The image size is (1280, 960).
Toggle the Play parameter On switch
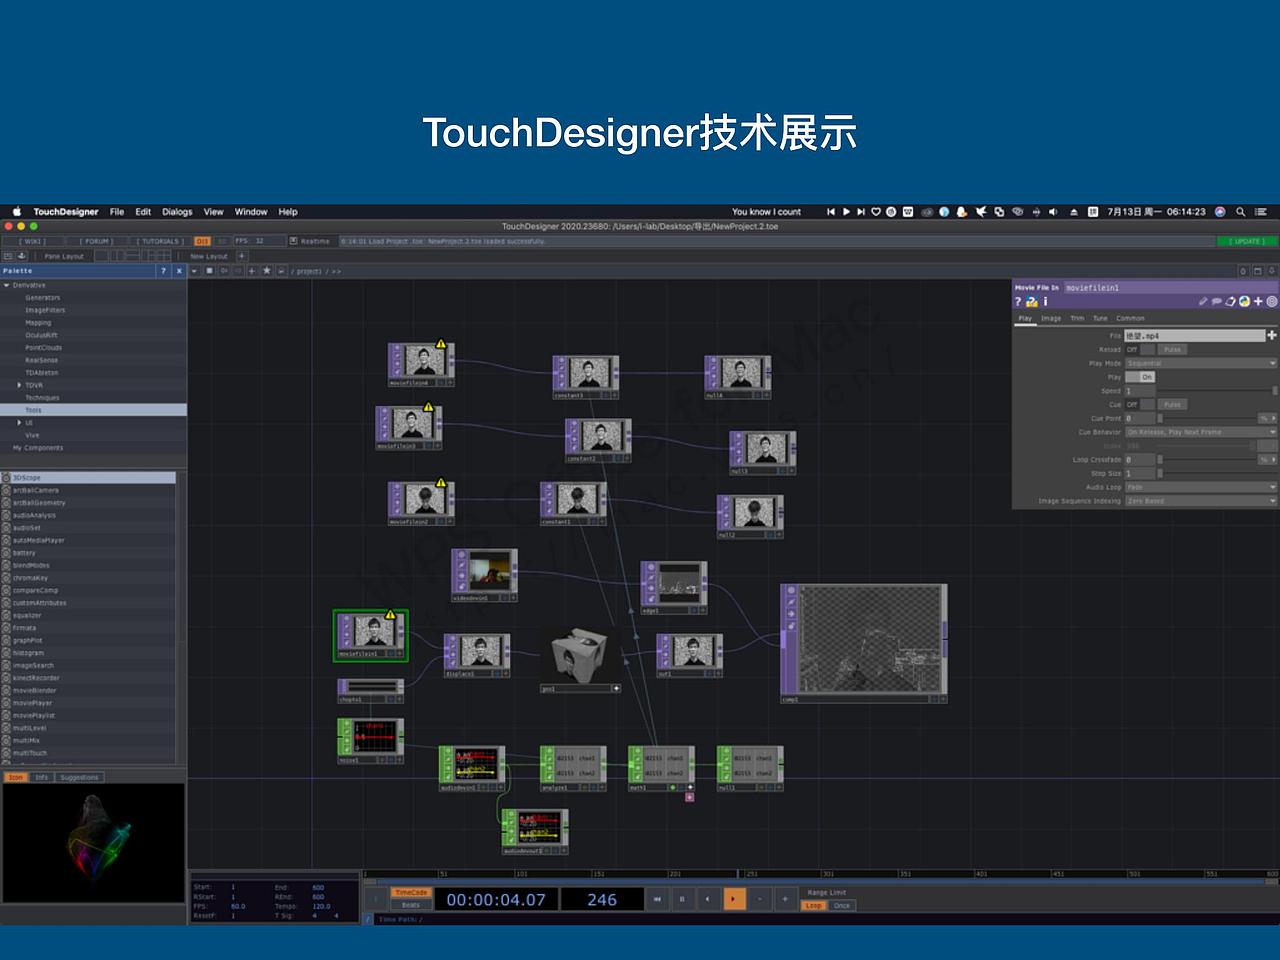pyautogui.click(x=1140, y=377)
